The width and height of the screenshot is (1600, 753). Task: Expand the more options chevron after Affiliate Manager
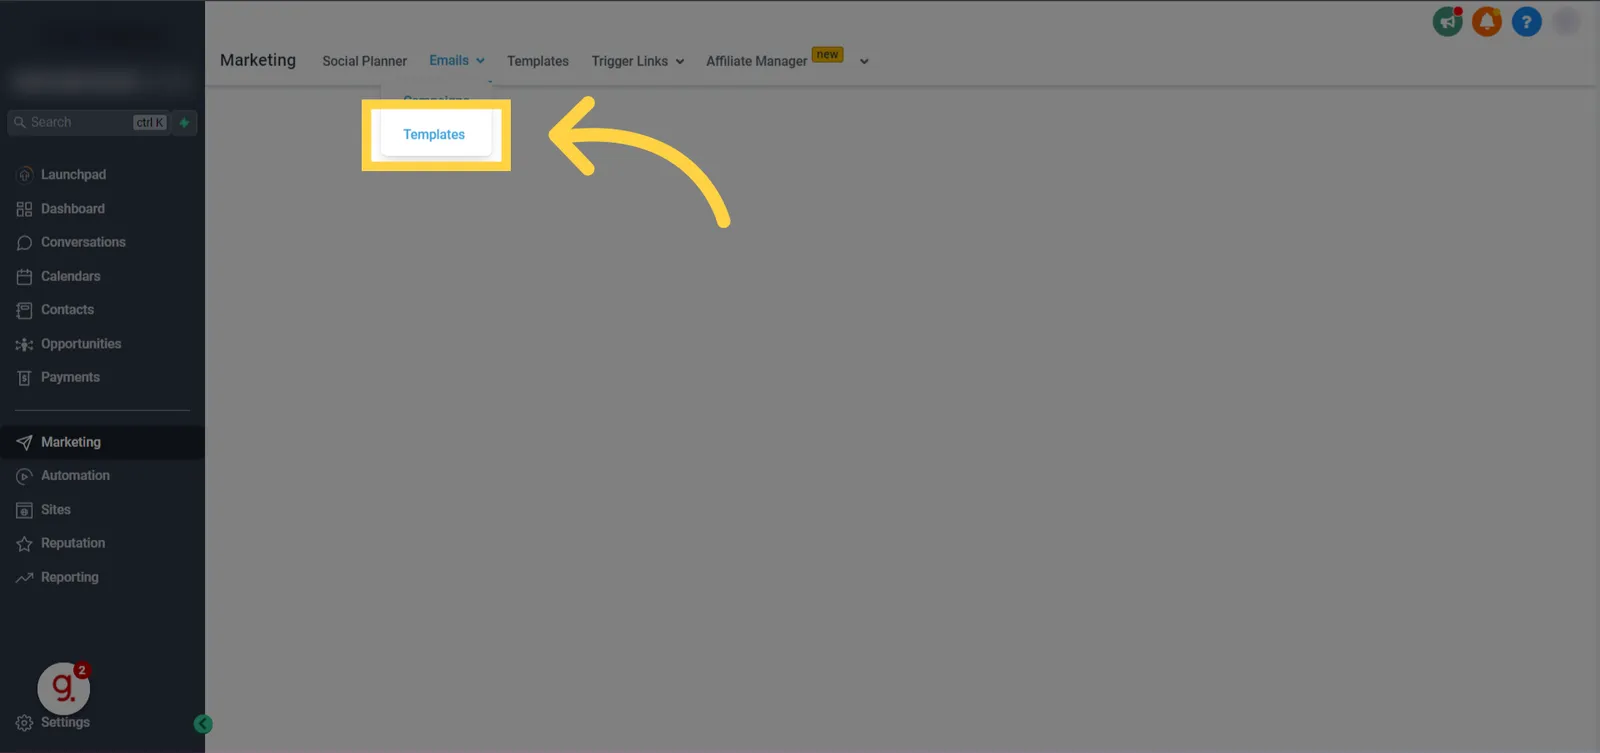pos(864,62)
